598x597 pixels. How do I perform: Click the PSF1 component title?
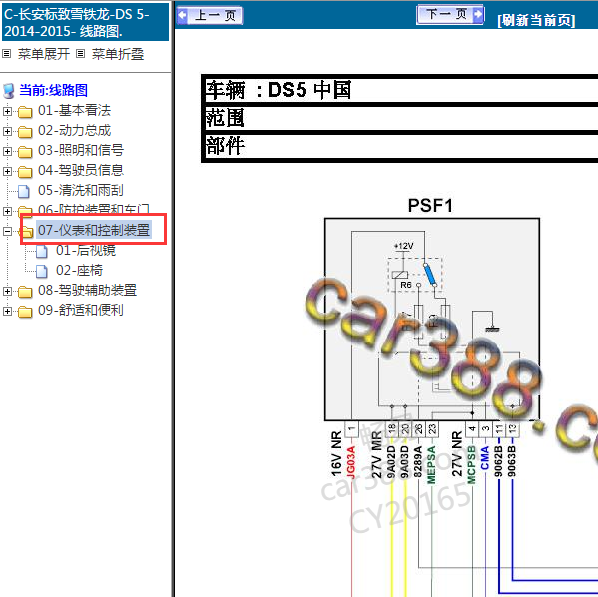[x=430, y=206]
